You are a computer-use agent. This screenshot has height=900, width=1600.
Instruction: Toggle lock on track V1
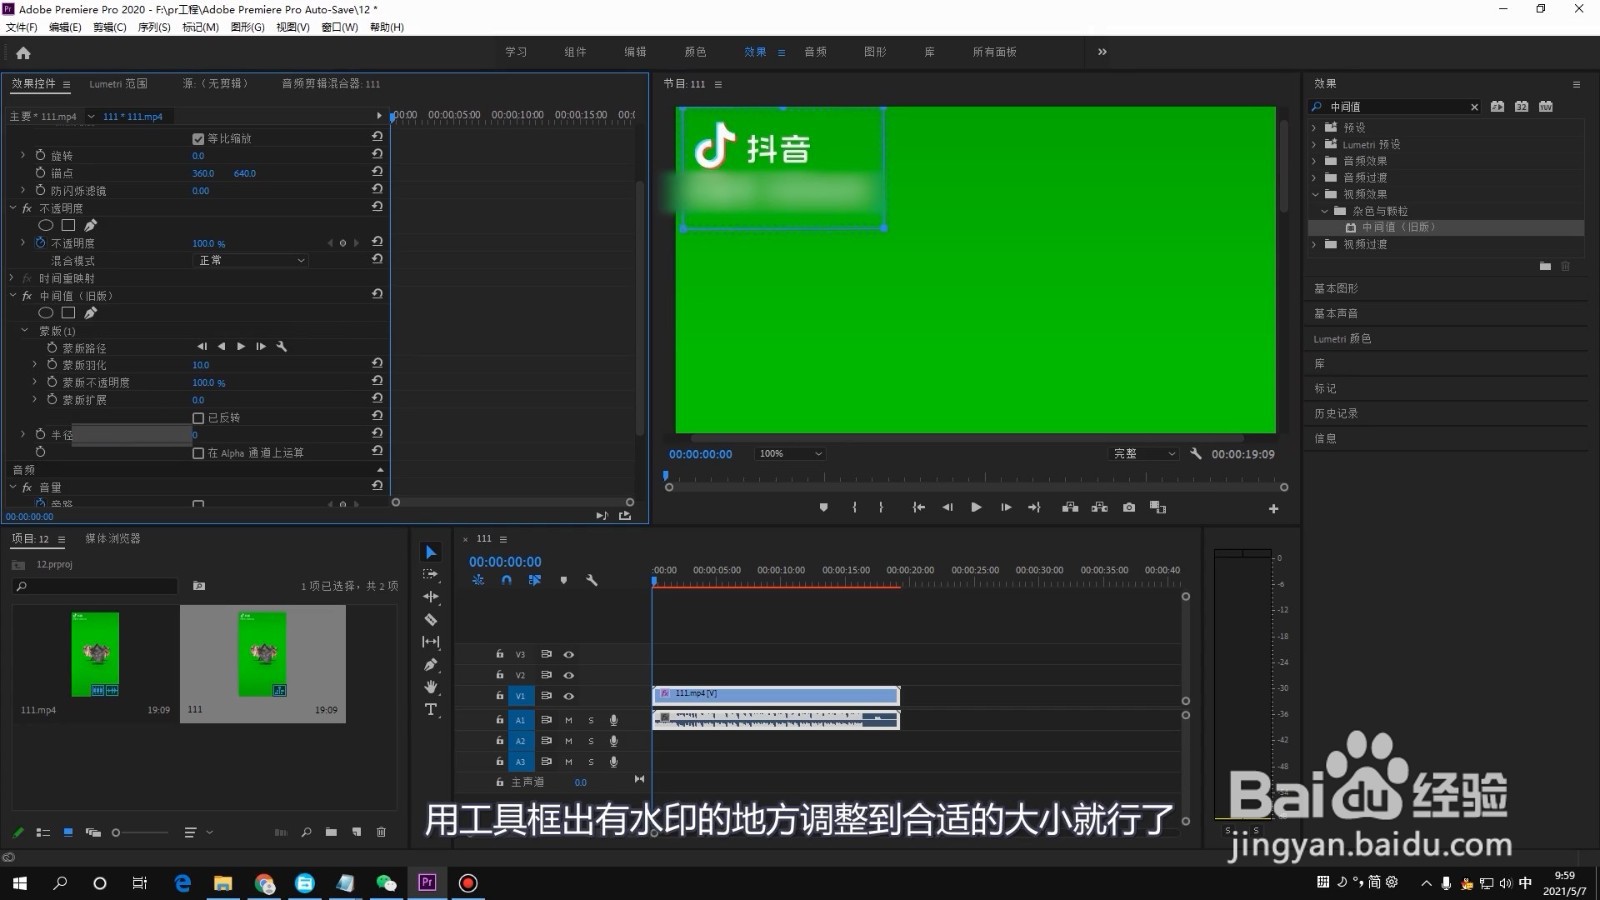[x=500, y=696]
